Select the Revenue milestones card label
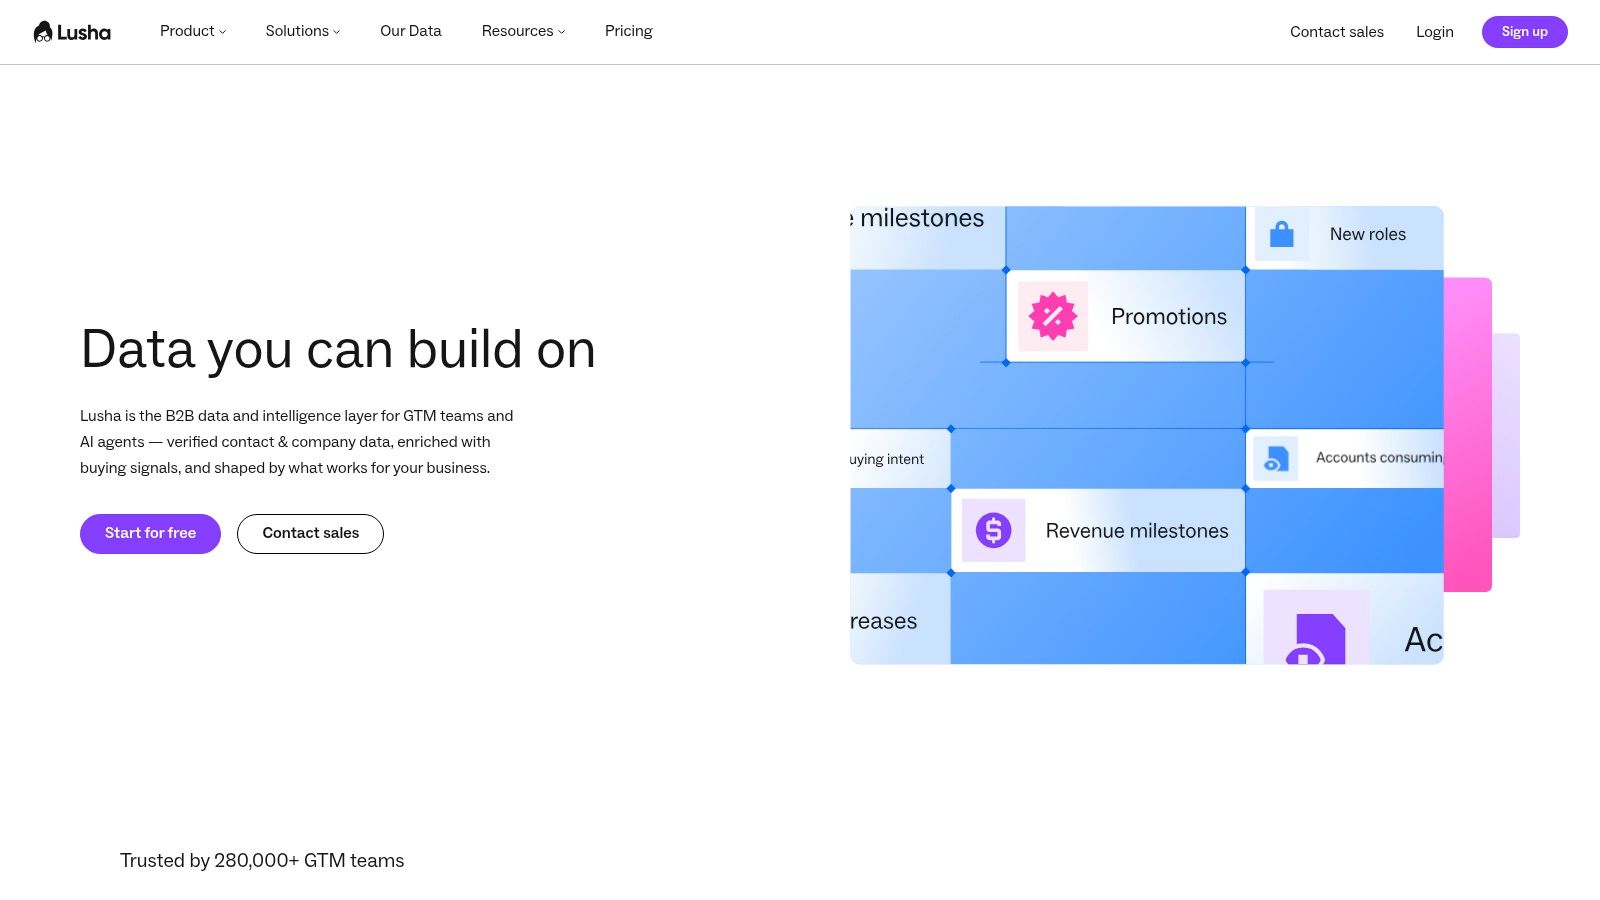 pos(1137,531)
